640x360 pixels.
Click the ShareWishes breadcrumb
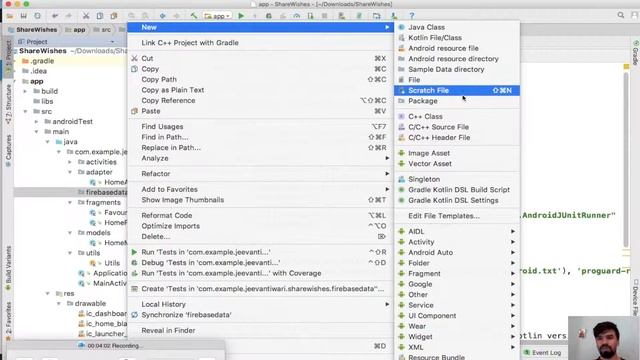pos(33,30)
